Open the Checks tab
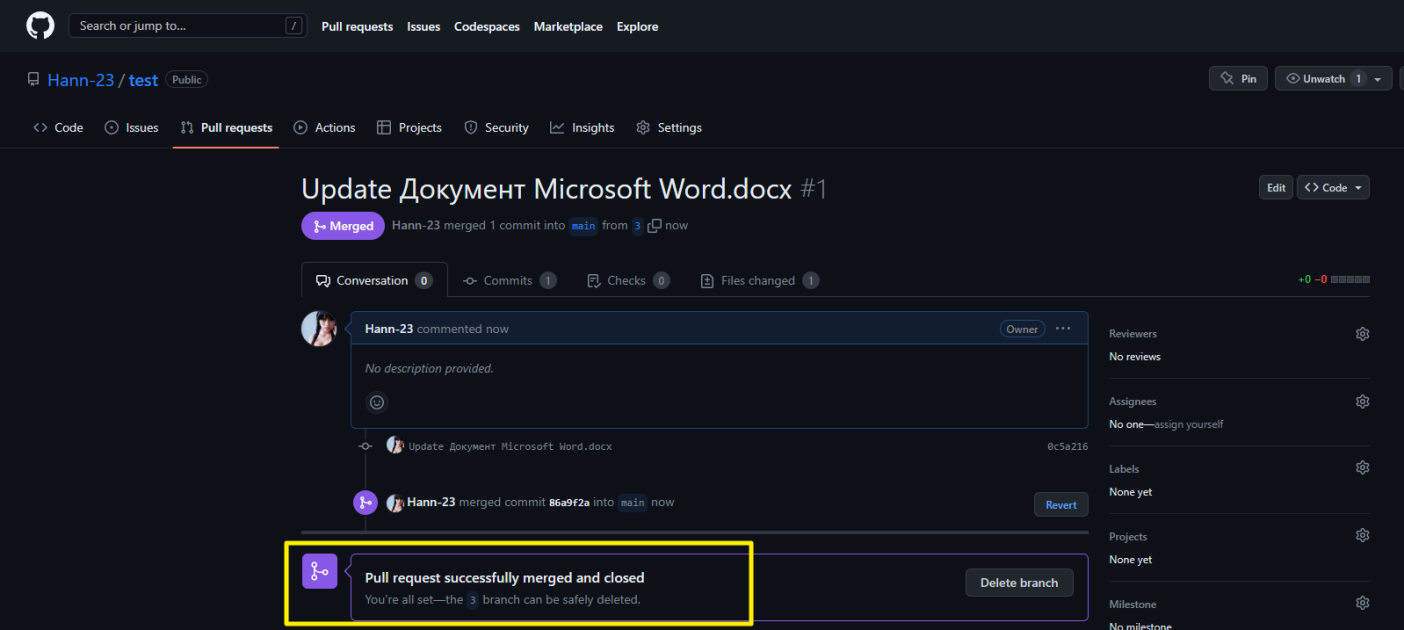Viewport: 1404px width, 630px height. pyautogui.click(x=628, y=281)
